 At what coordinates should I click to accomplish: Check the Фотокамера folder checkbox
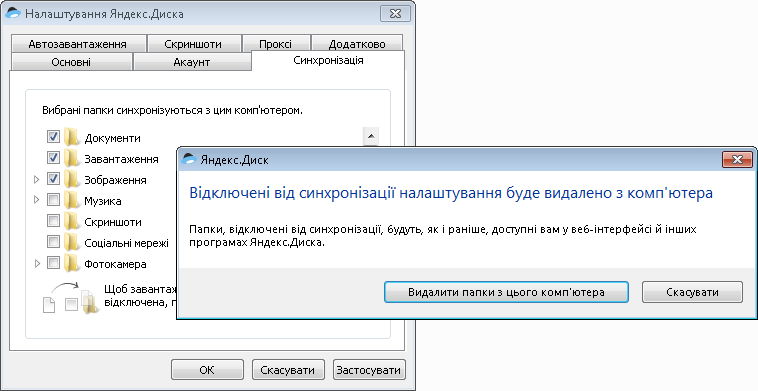click(x=53, y=263)
